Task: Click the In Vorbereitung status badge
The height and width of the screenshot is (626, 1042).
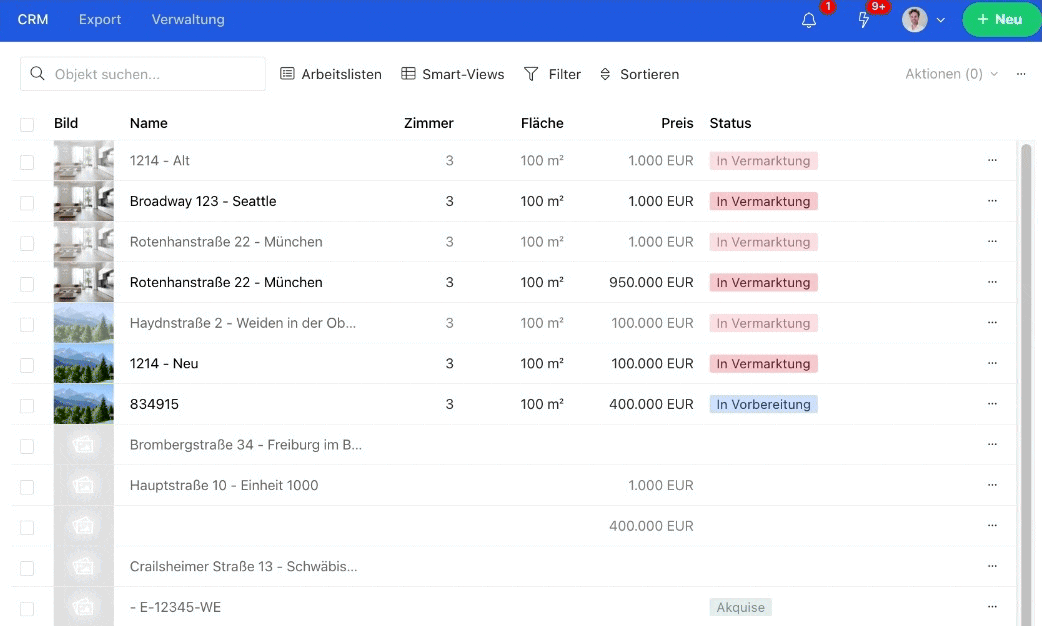Action: pos(763,405)
